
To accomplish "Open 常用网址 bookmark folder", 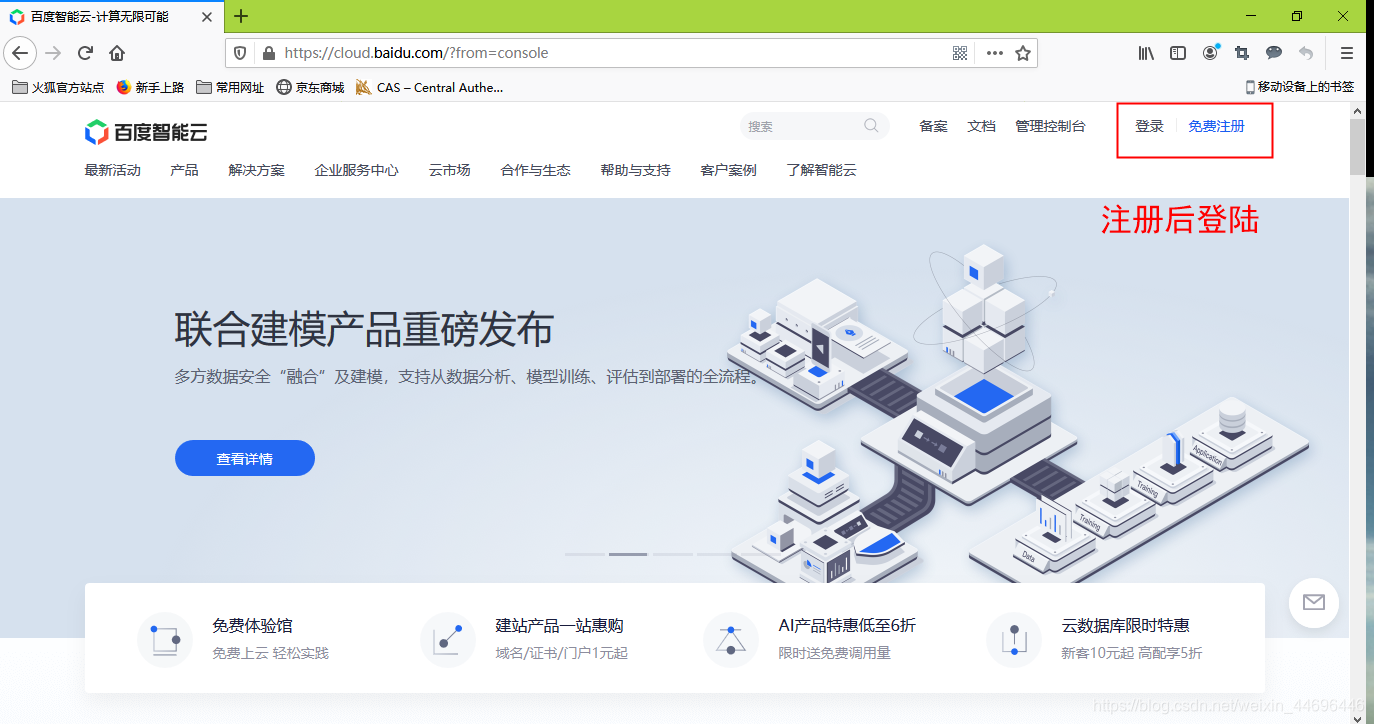I will (x=230, y=88).
